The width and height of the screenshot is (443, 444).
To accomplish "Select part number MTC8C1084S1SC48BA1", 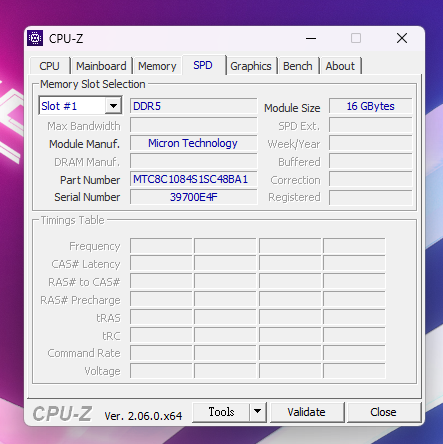I will tap(194, 179).
